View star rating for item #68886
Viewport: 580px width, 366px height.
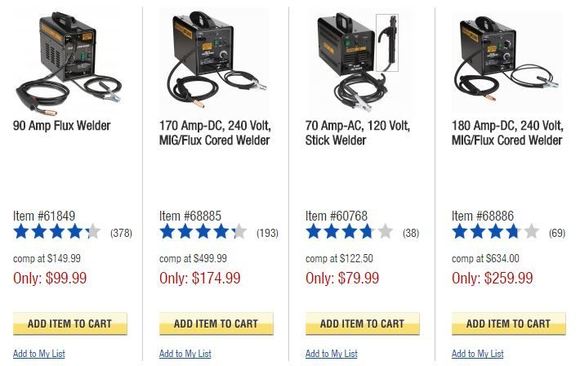(495, 232)
